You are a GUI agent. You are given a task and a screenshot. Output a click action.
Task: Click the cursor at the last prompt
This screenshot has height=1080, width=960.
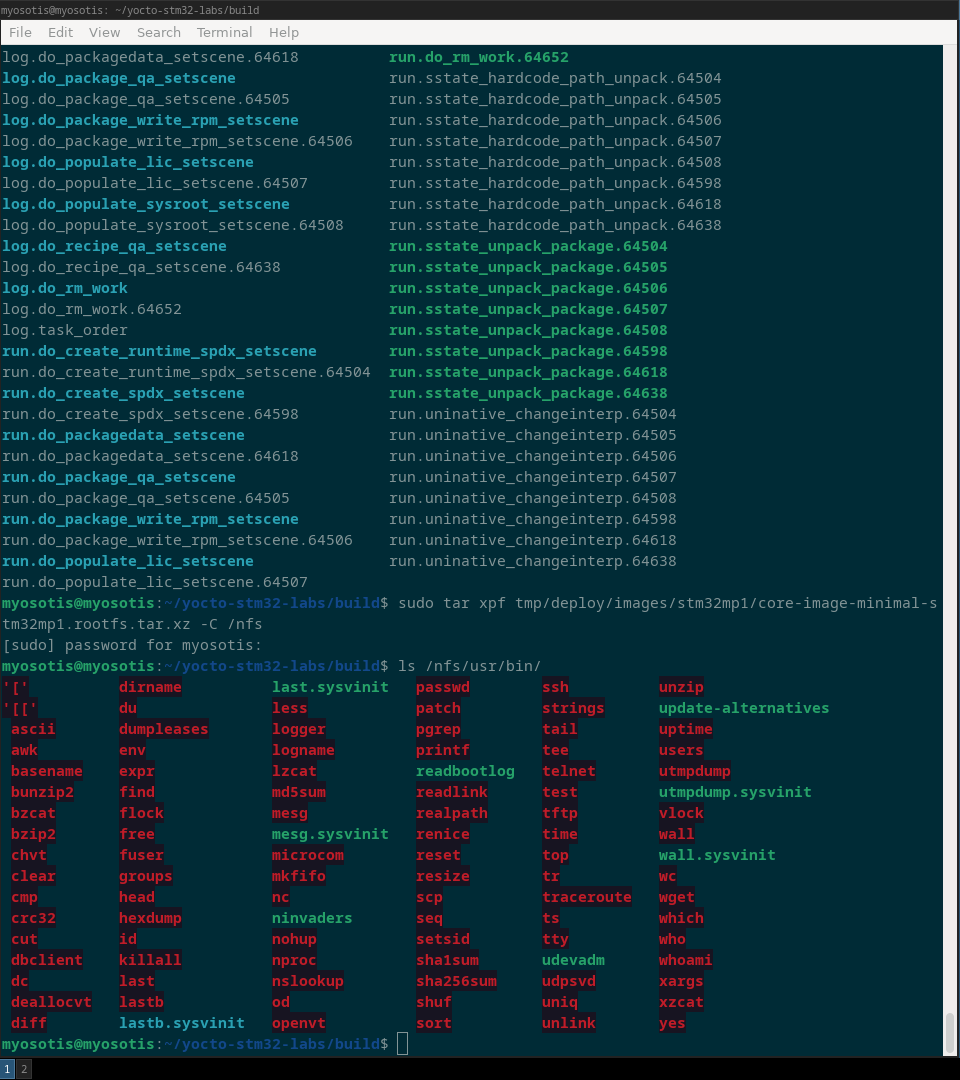click(x=402, y=1044)
